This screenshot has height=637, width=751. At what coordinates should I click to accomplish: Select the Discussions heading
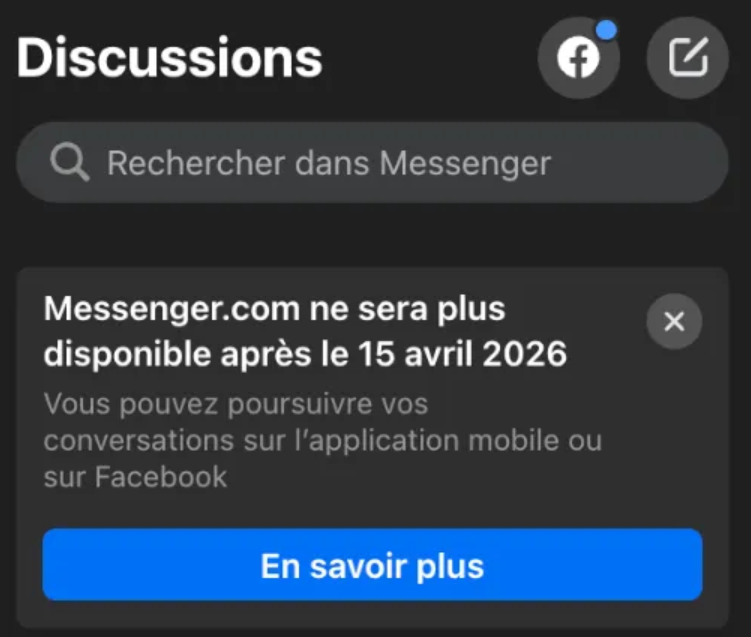click(170, 58)
